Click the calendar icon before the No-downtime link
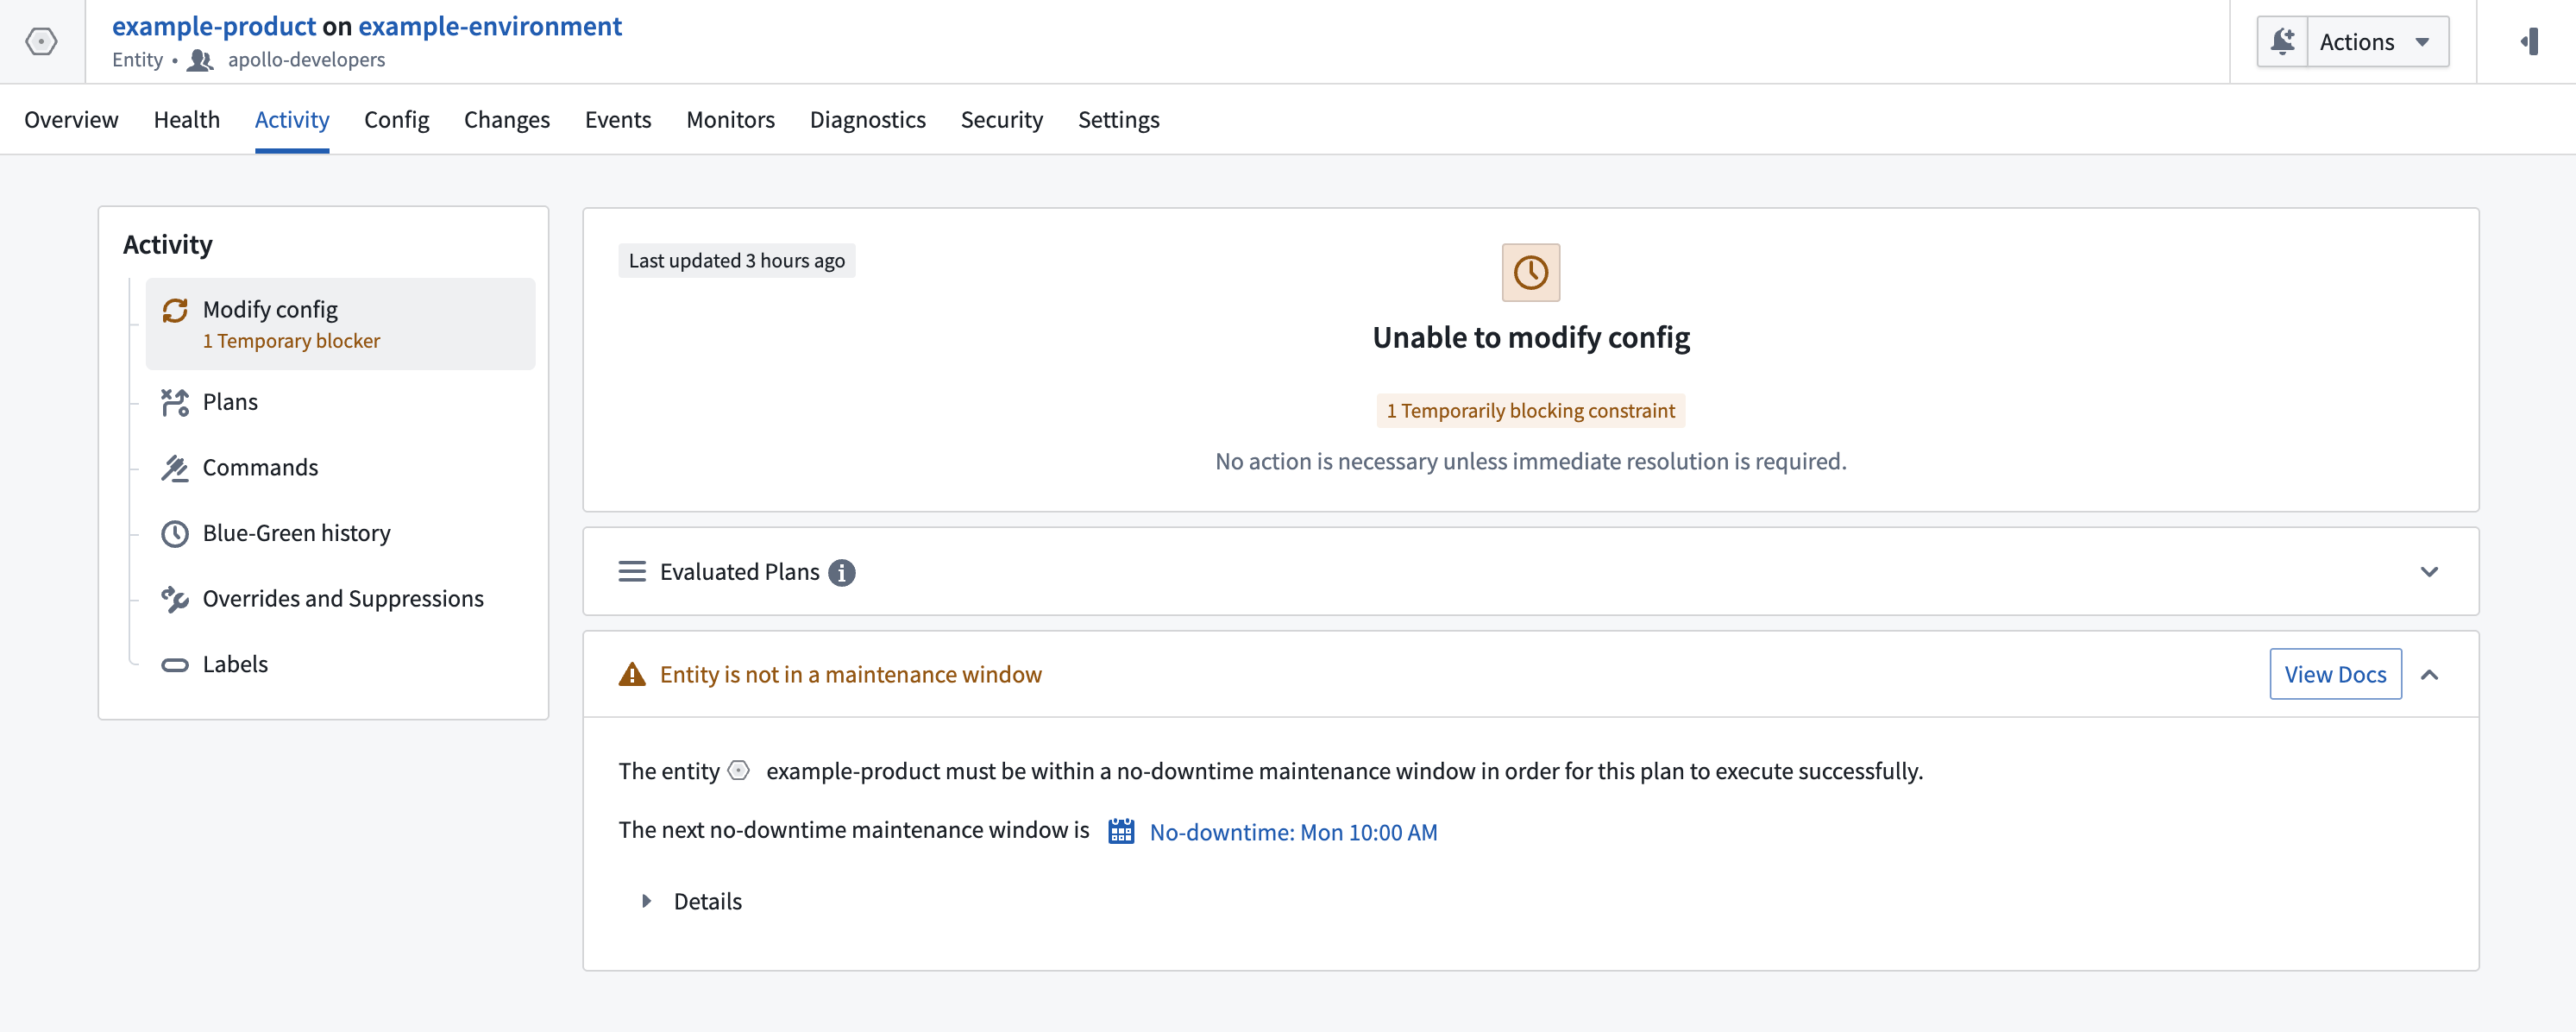Viewport: 2576px width, 1032px height. 1121,830
